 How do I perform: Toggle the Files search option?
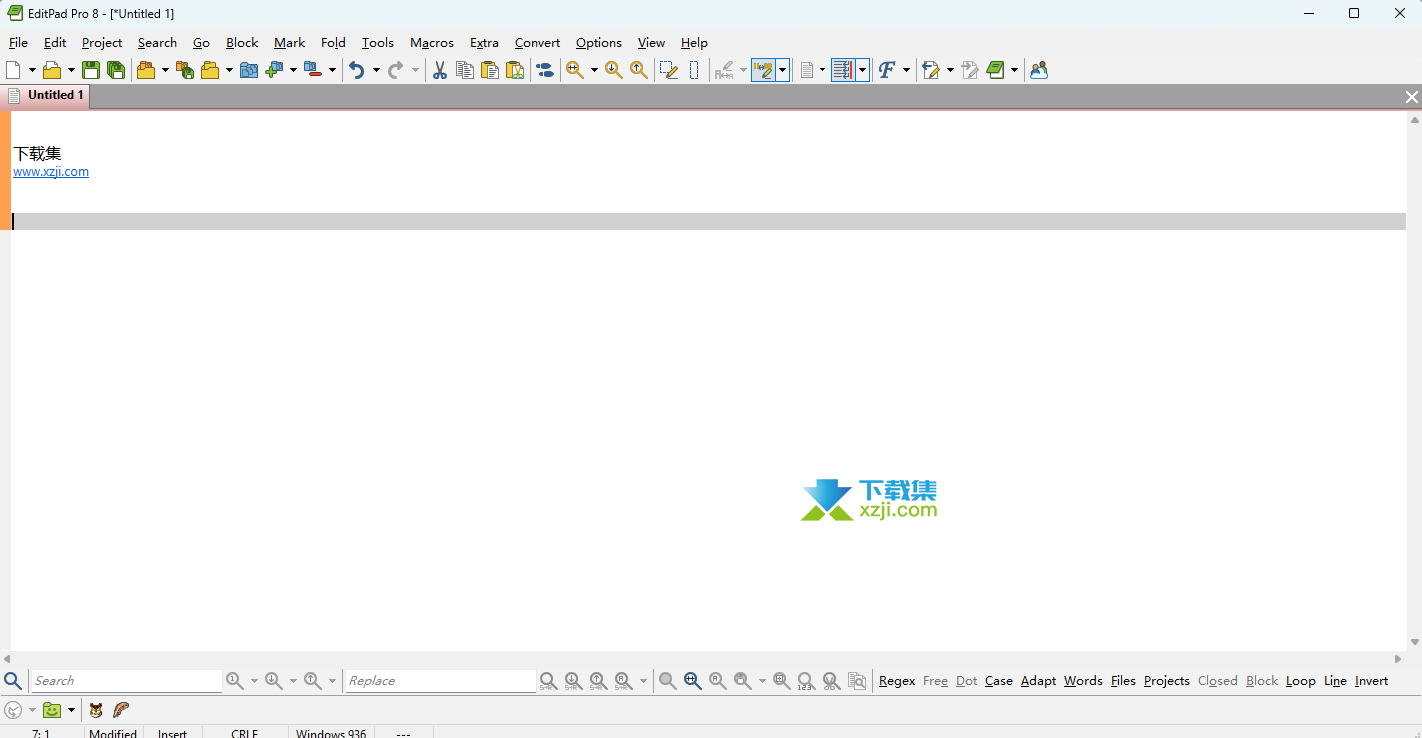tap(1123, 681)
